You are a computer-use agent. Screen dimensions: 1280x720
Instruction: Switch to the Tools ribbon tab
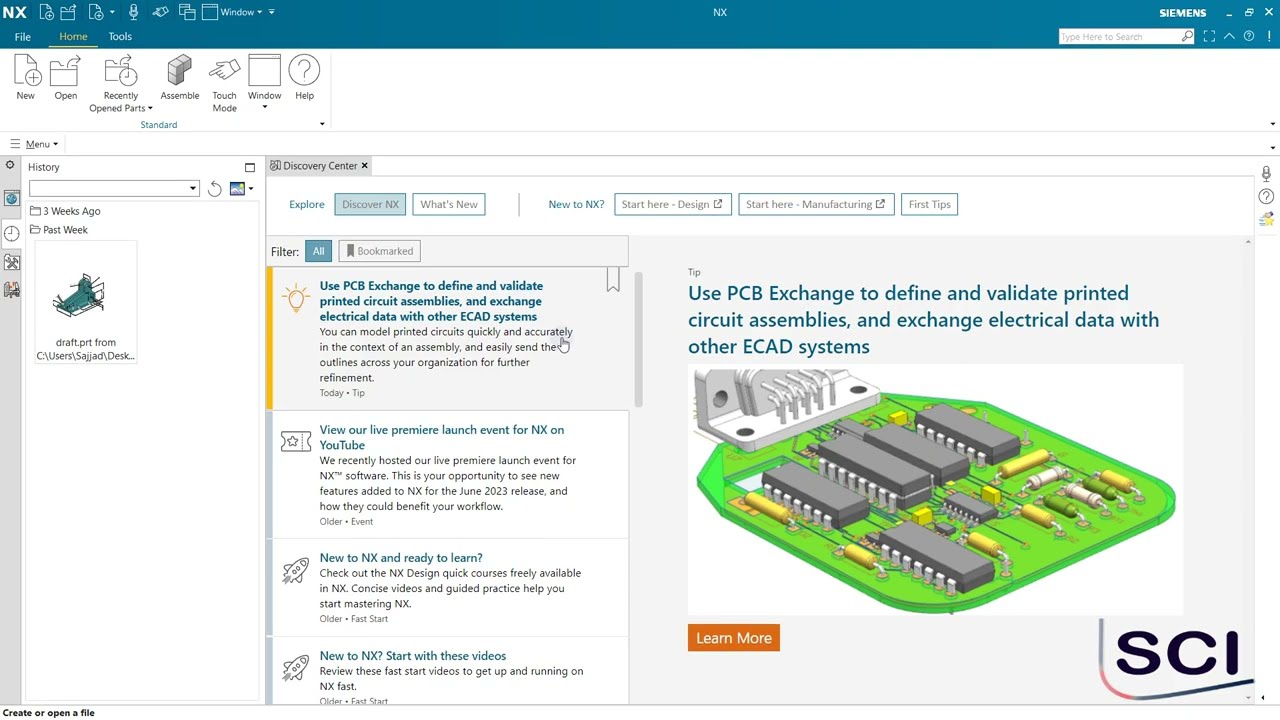120,37
